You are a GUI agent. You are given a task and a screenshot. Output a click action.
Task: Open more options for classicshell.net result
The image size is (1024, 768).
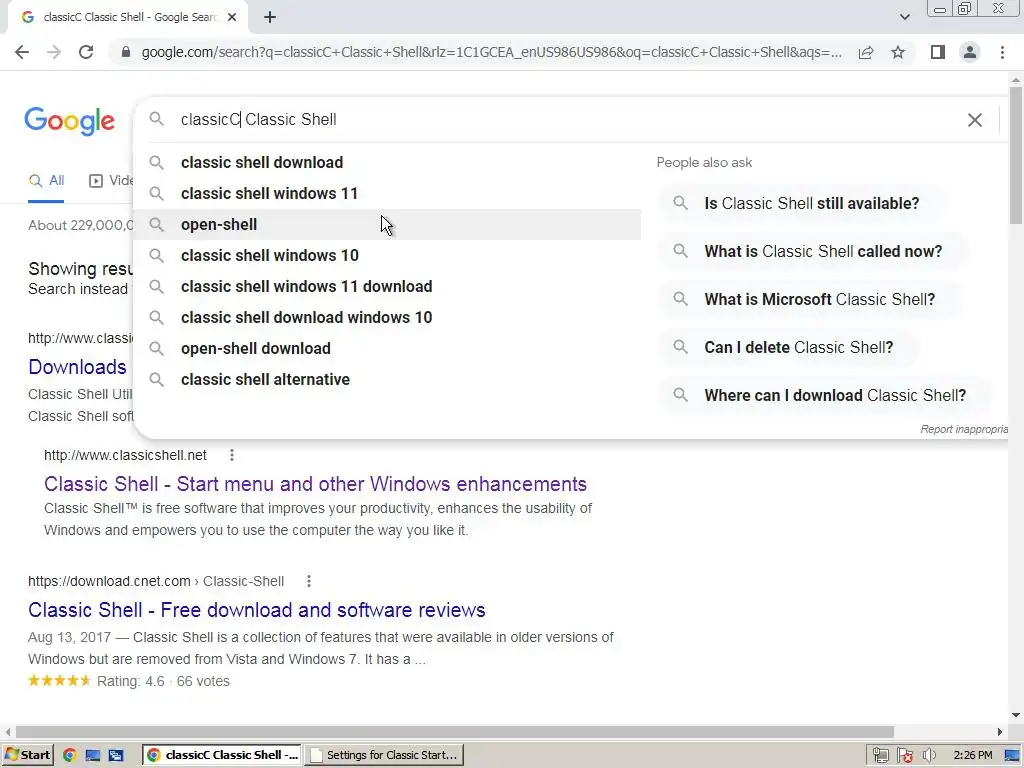pos(232,455)
